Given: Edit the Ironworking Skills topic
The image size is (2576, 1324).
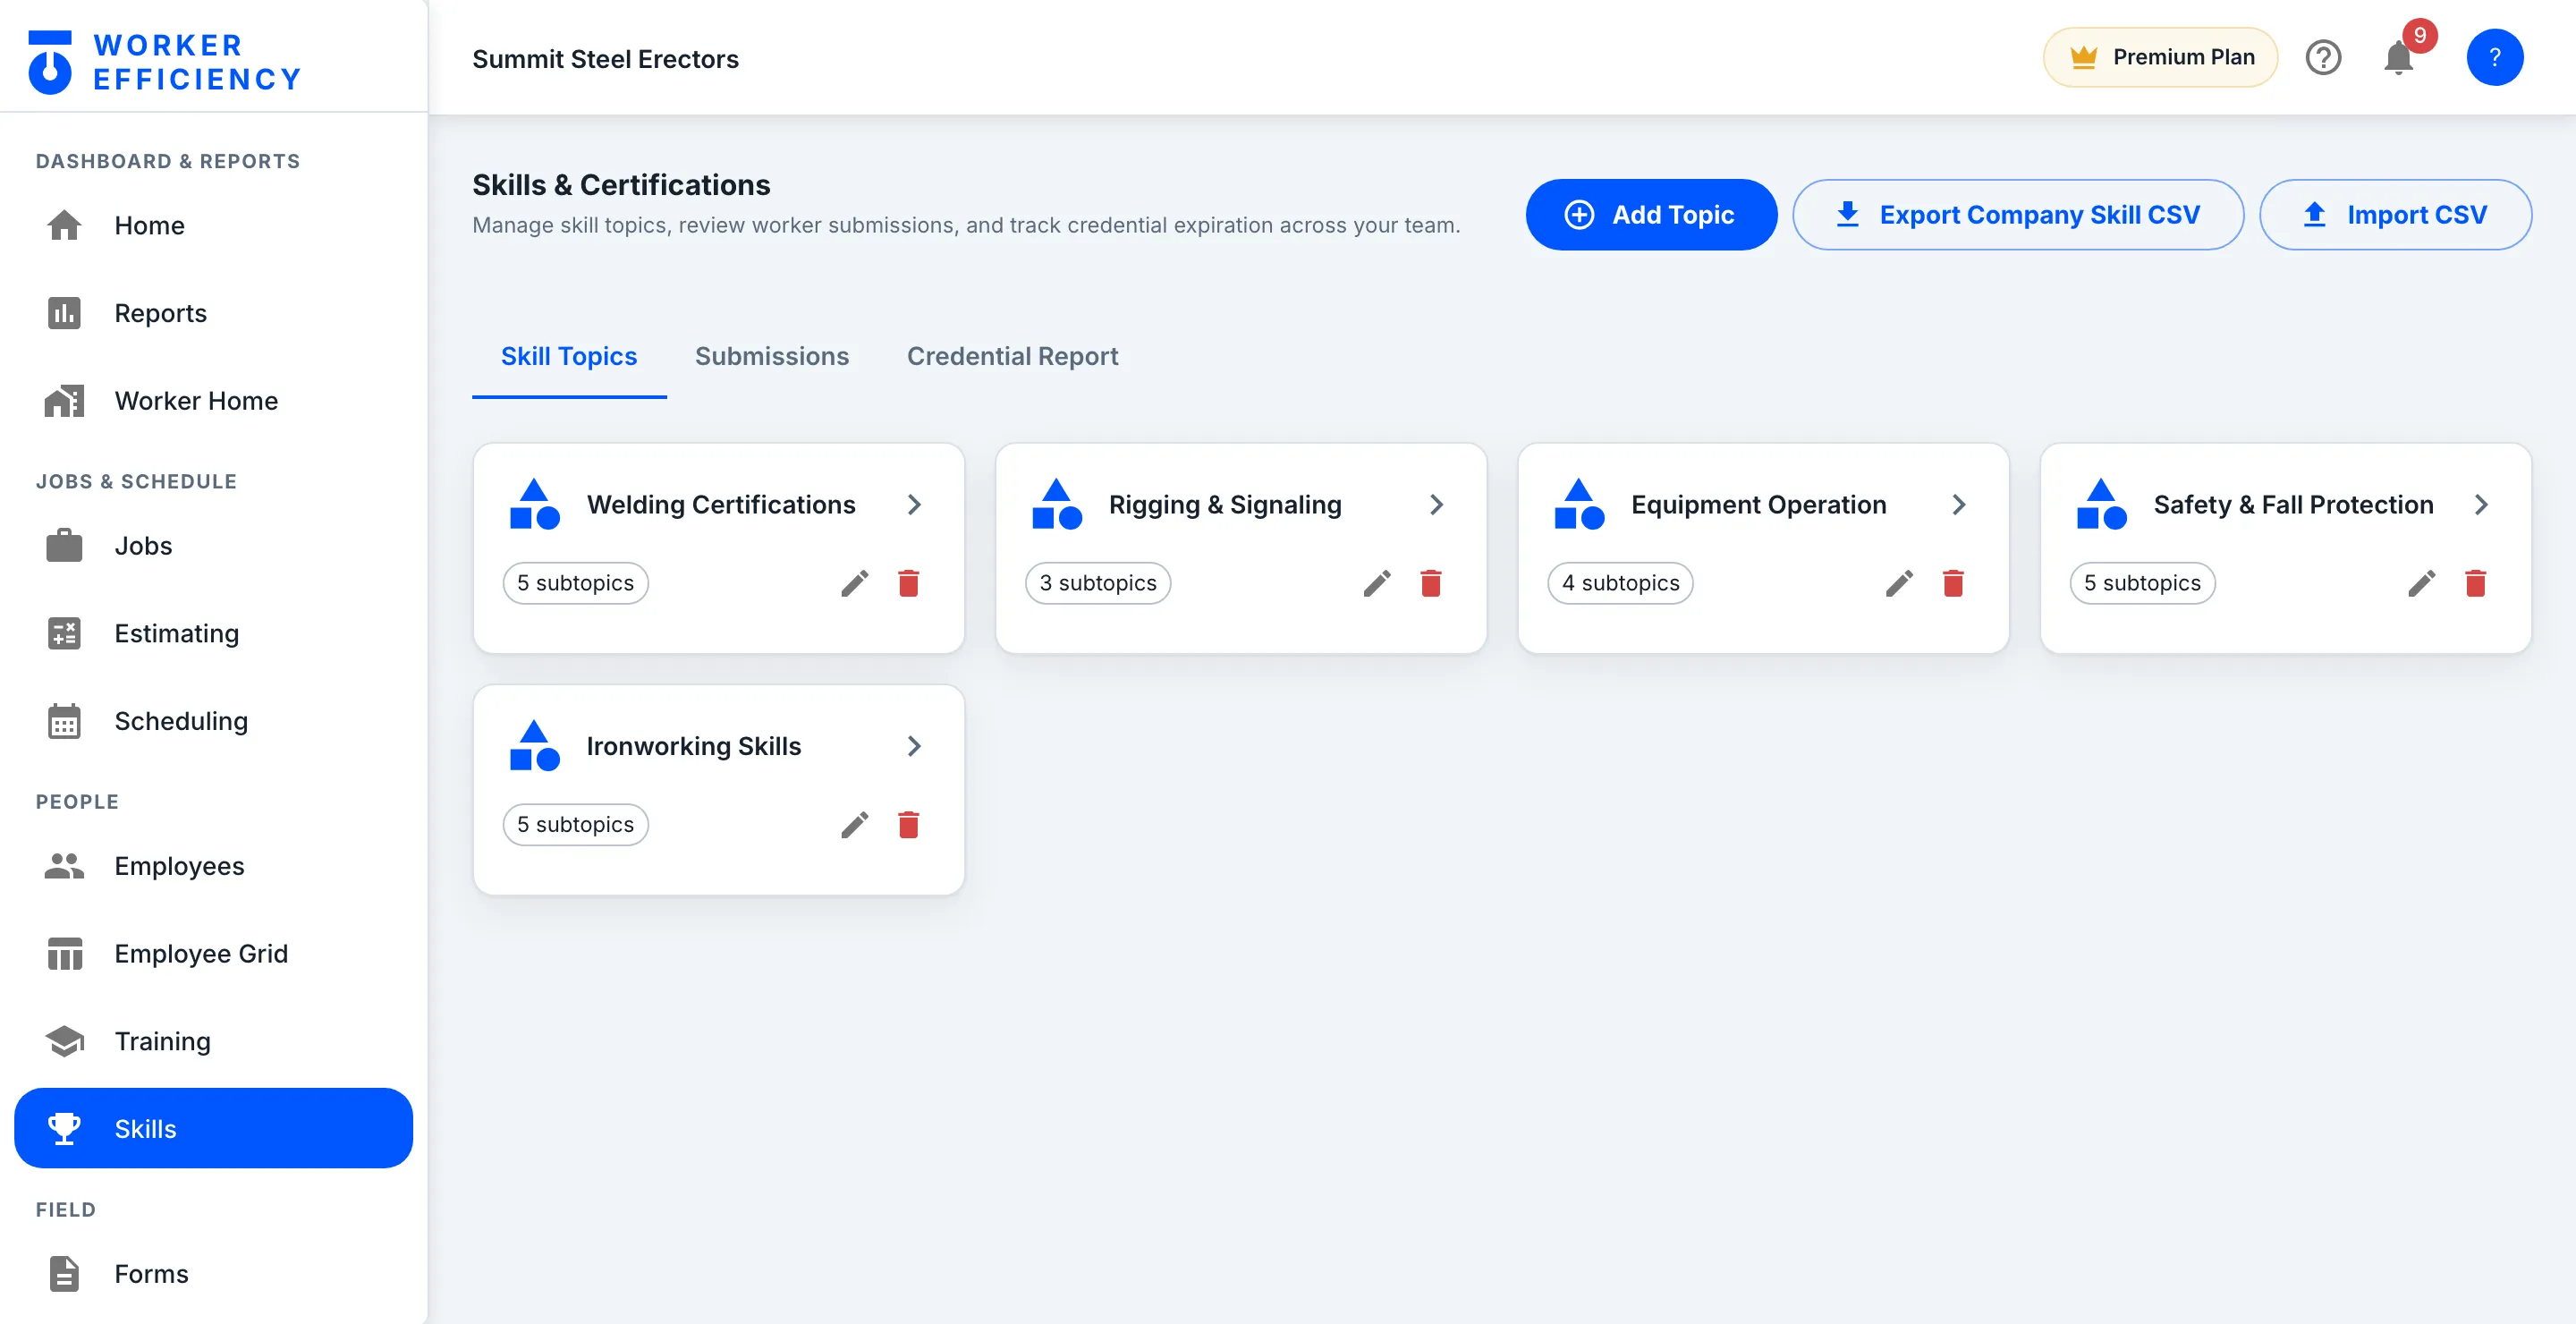Looking at the screenshot, I should 854,825.
